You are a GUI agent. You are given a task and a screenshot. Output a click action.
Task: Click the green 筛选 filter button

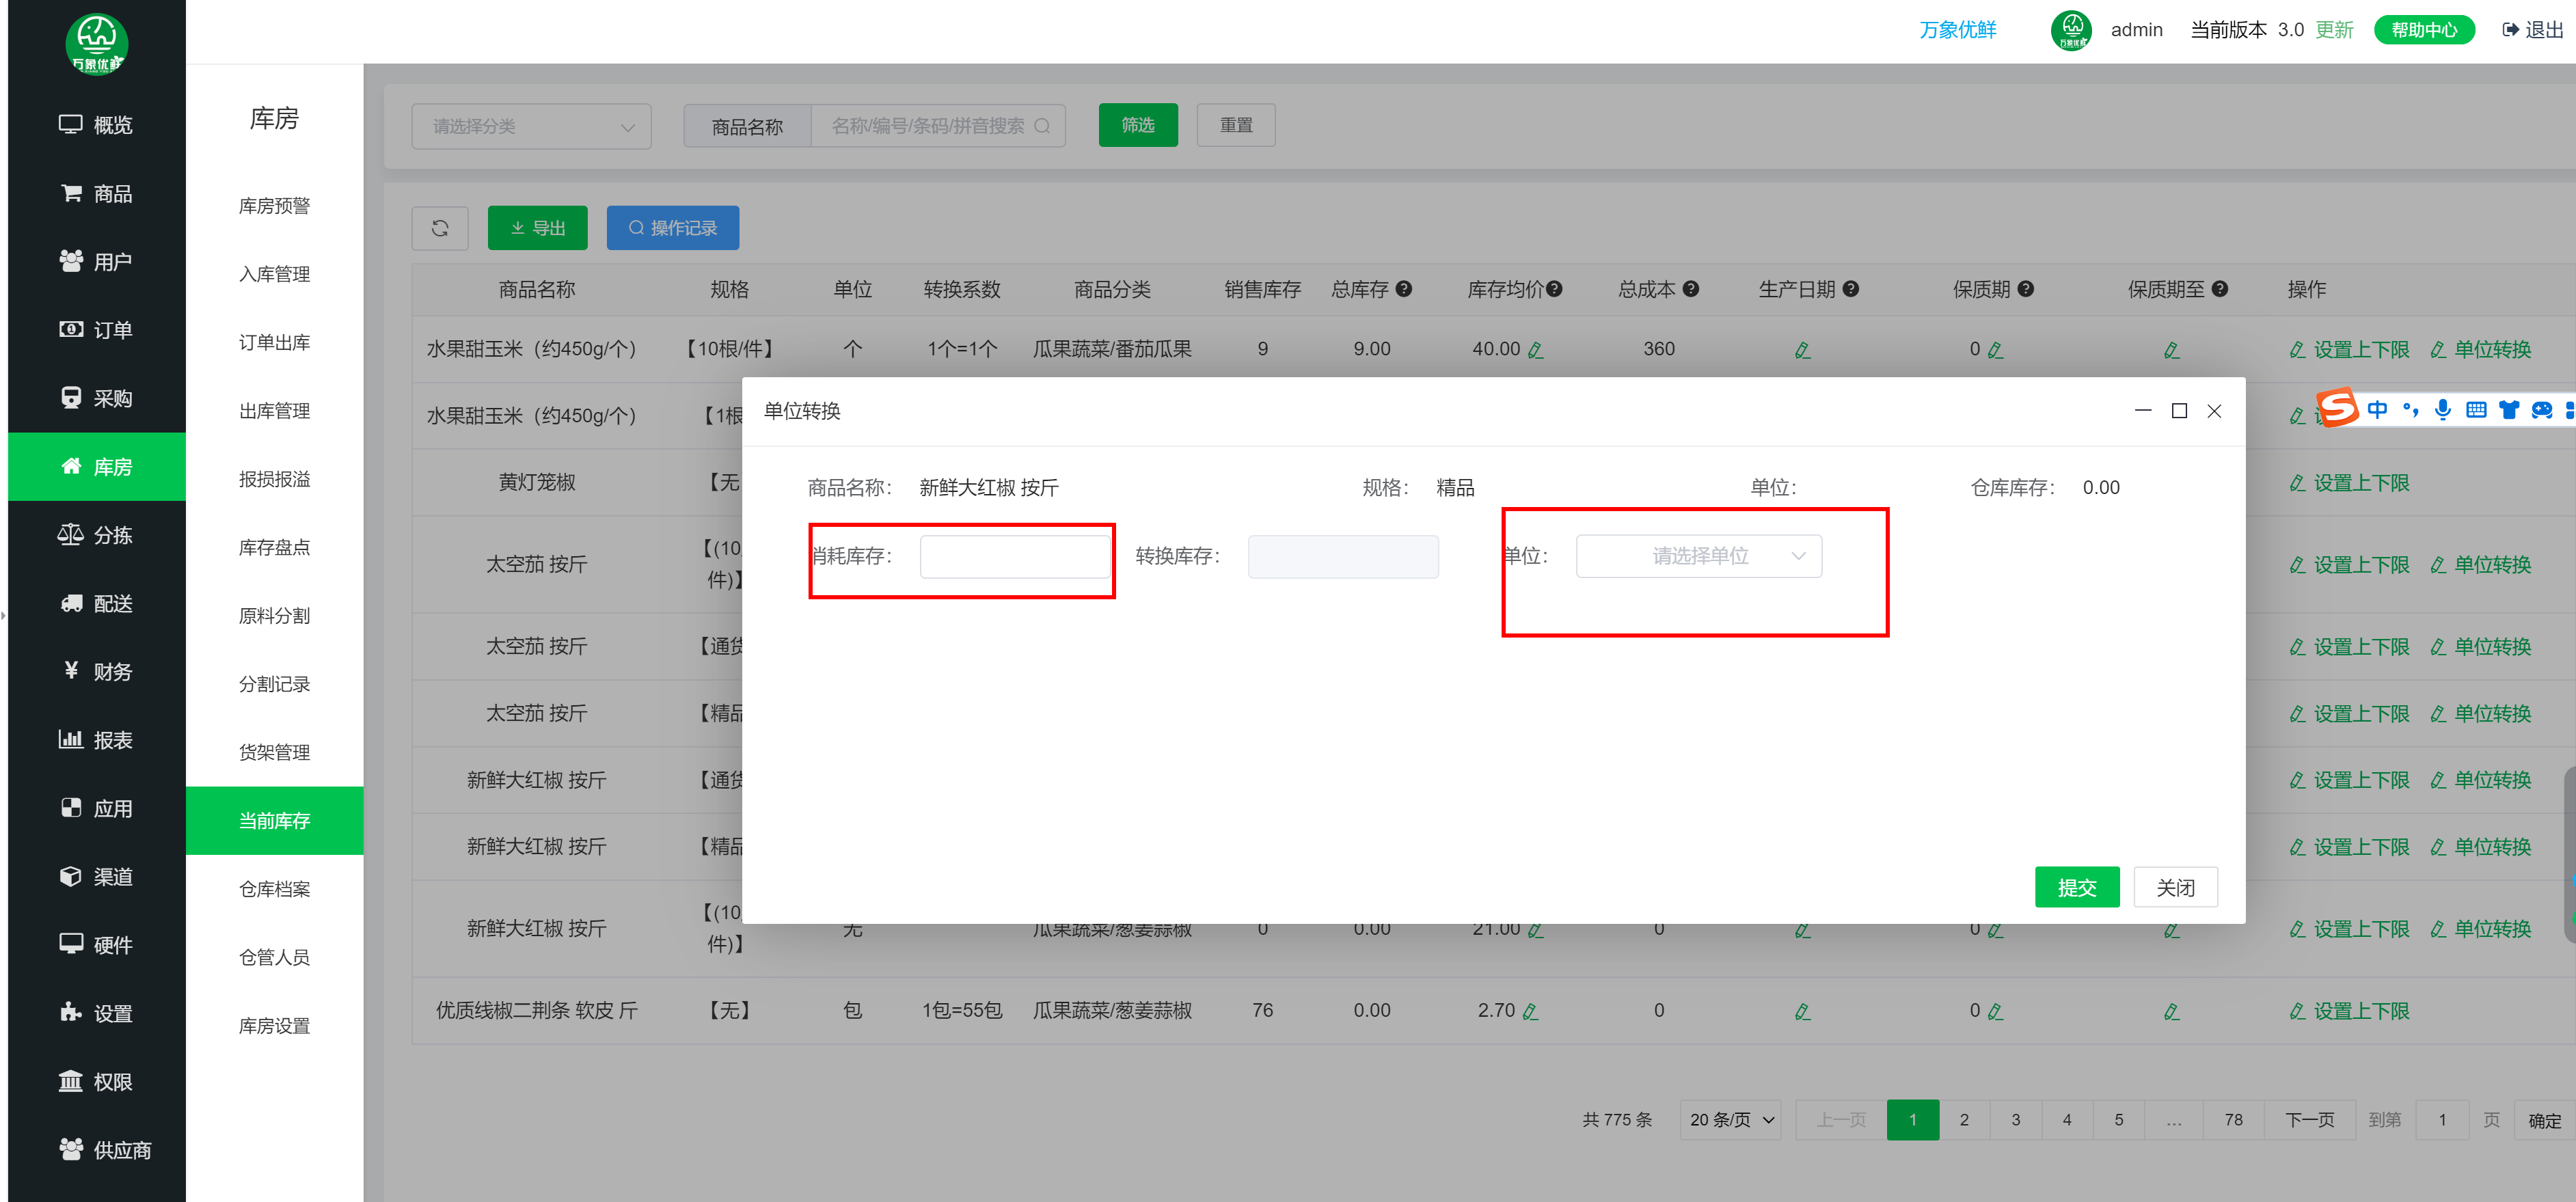(x=1138, y=125)
